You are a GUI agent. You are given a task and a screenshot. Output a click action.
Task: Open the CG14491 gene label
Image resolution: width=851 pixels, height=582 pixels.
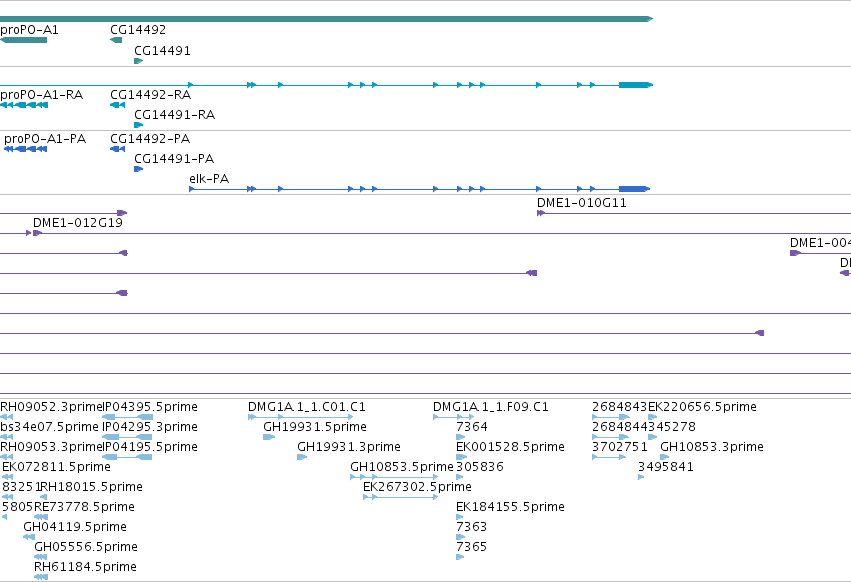click(162, 51)
